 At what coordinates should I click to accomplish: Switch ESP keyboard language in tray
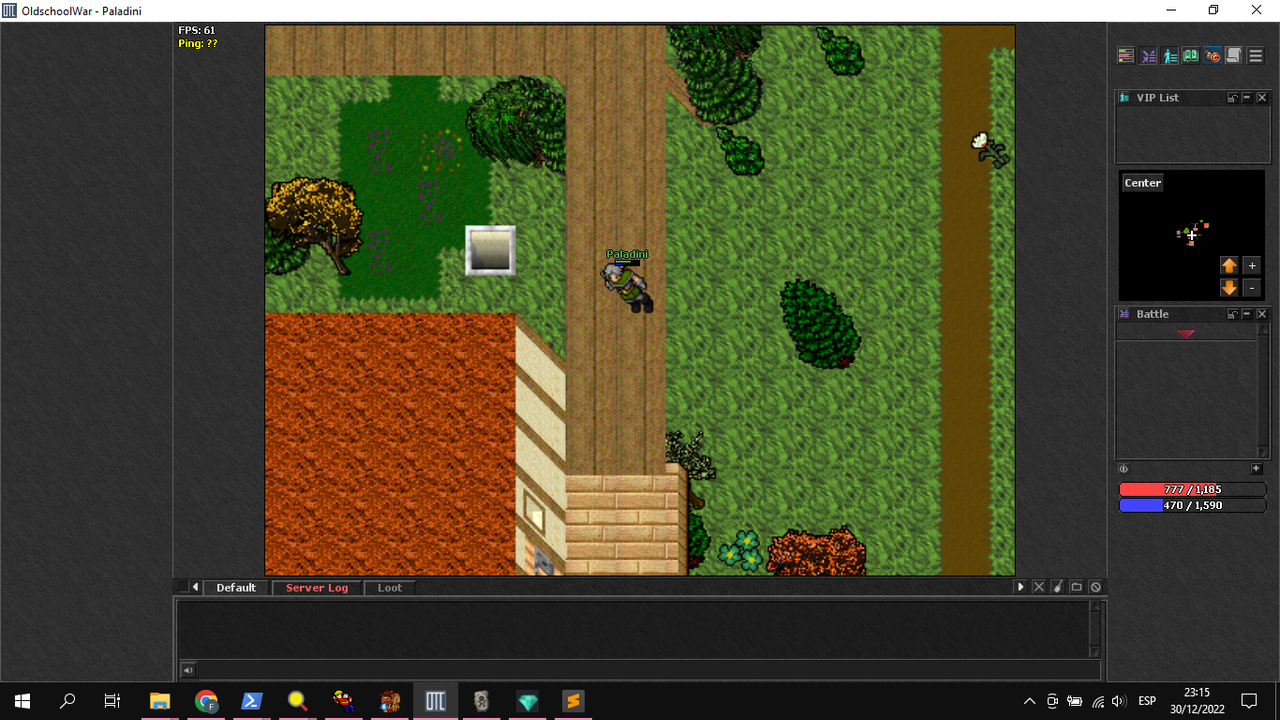pos(1147,701)
